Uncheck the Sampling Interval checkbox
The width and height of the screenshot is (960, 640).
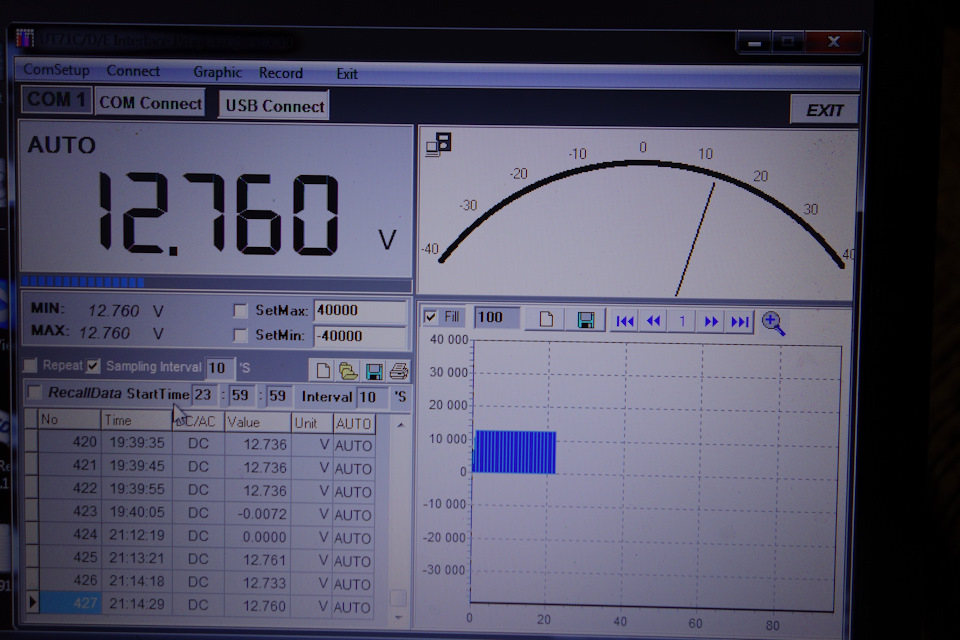(93, 366)
